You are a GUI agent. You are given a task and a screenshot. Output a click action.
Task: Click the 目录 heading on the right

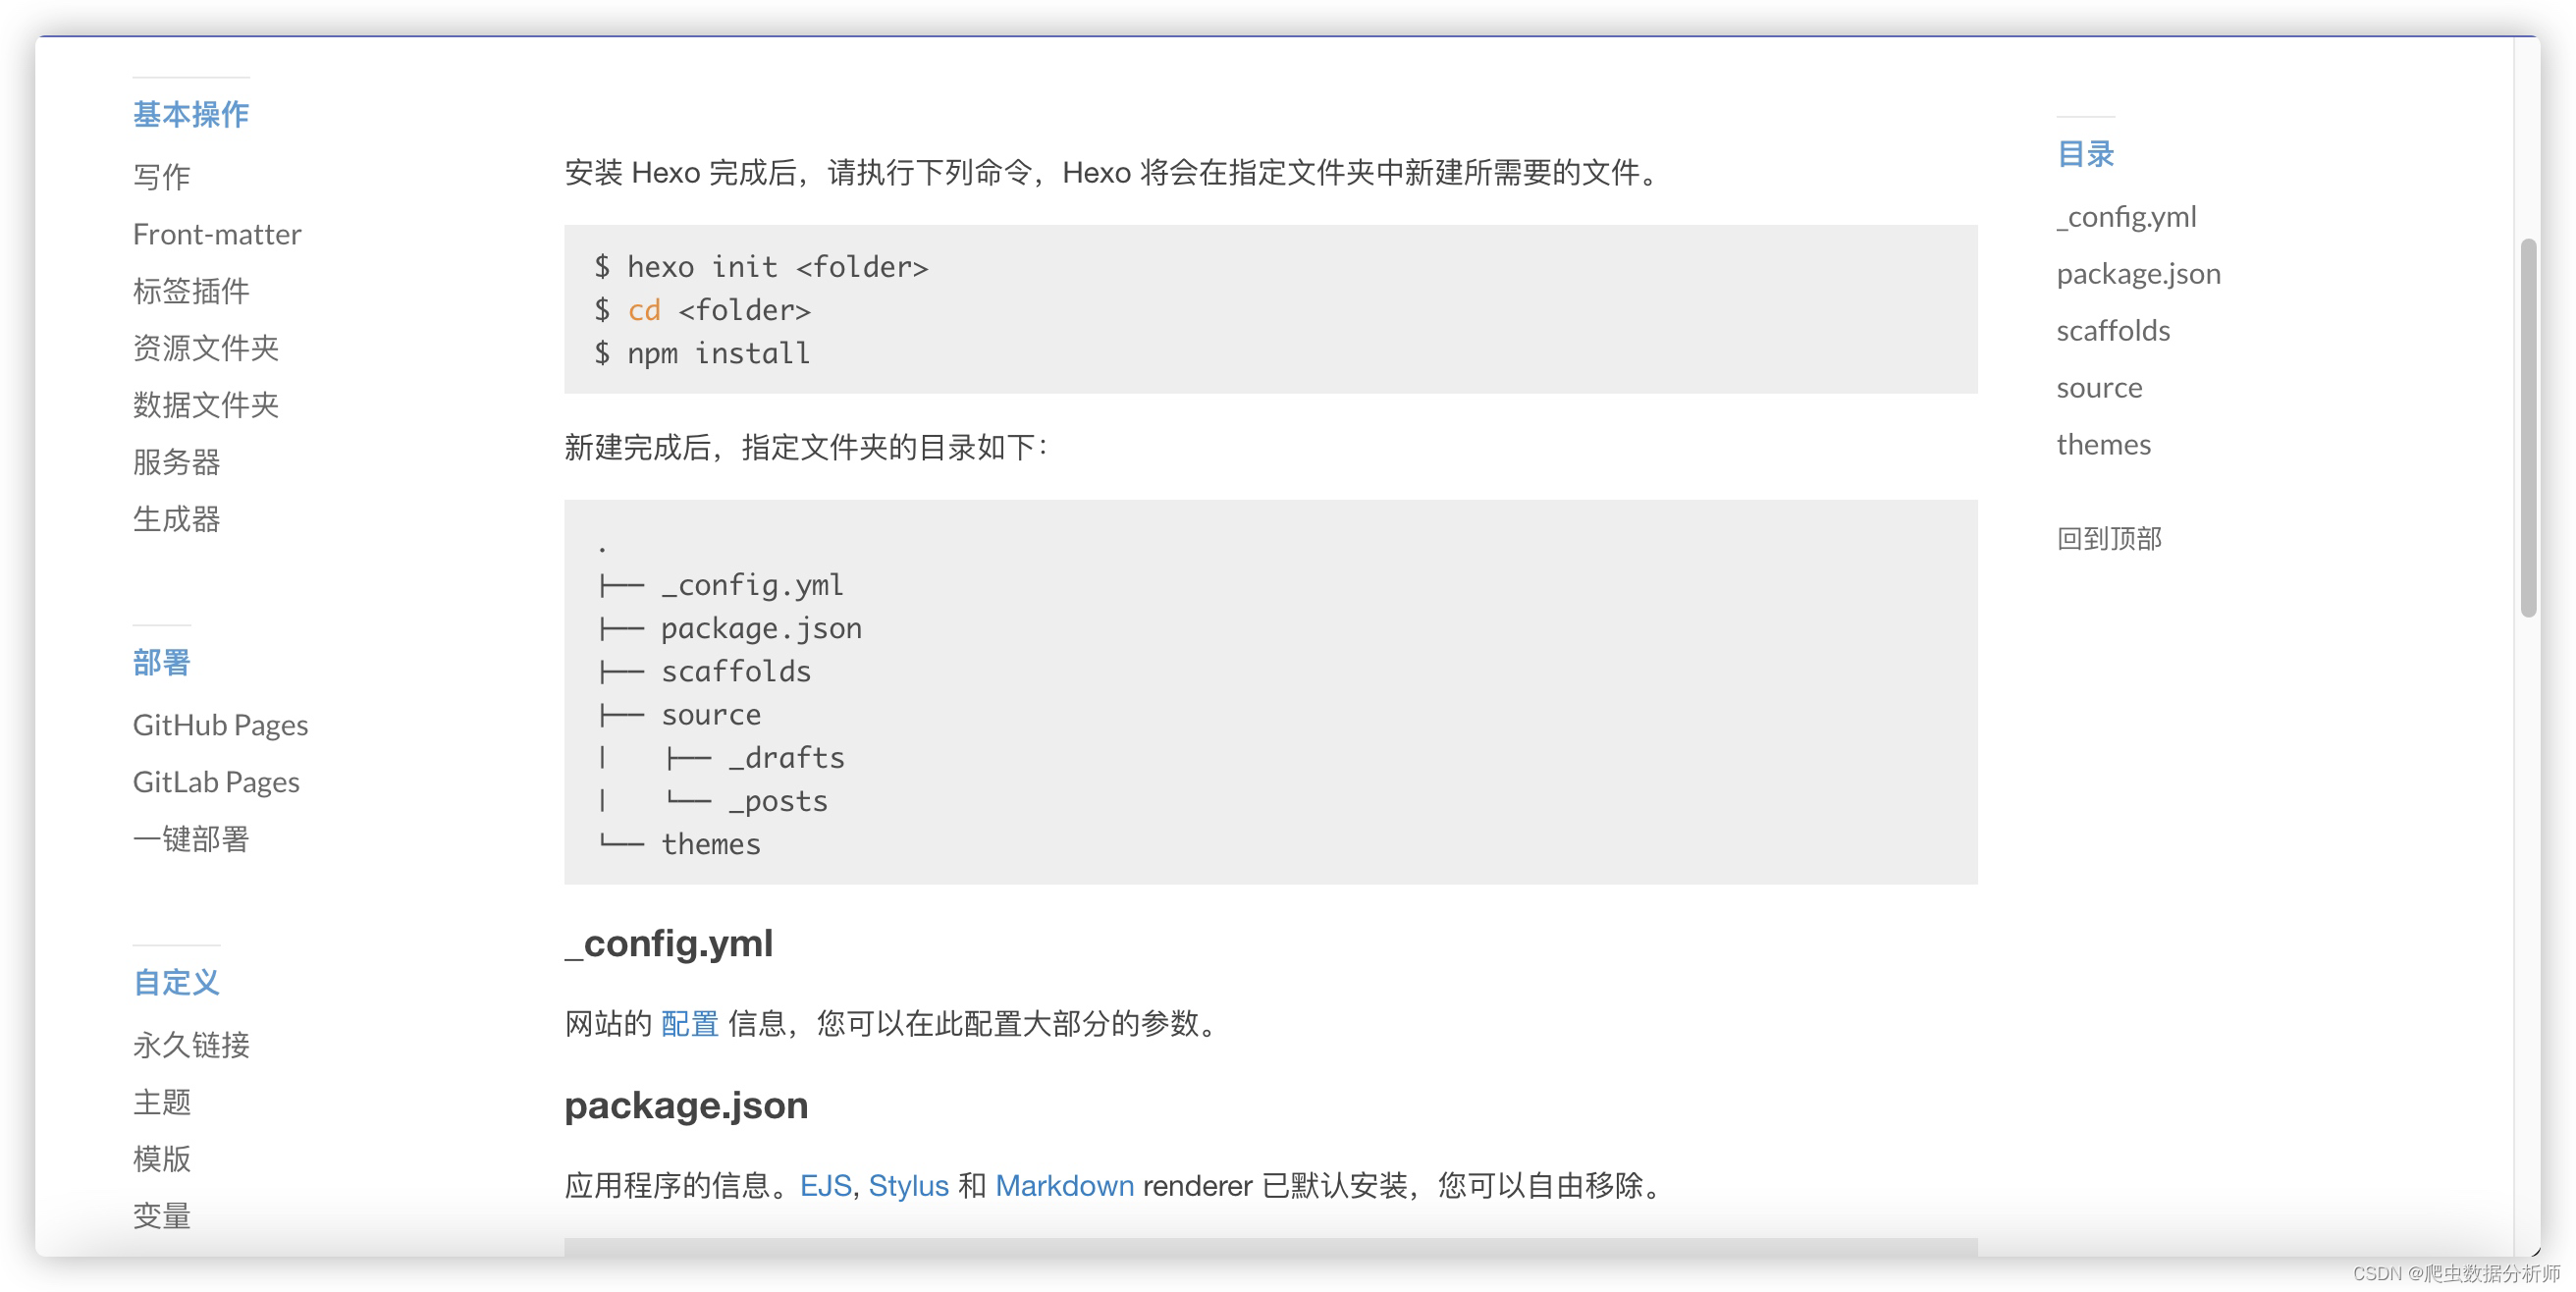tap(2085, 154)
